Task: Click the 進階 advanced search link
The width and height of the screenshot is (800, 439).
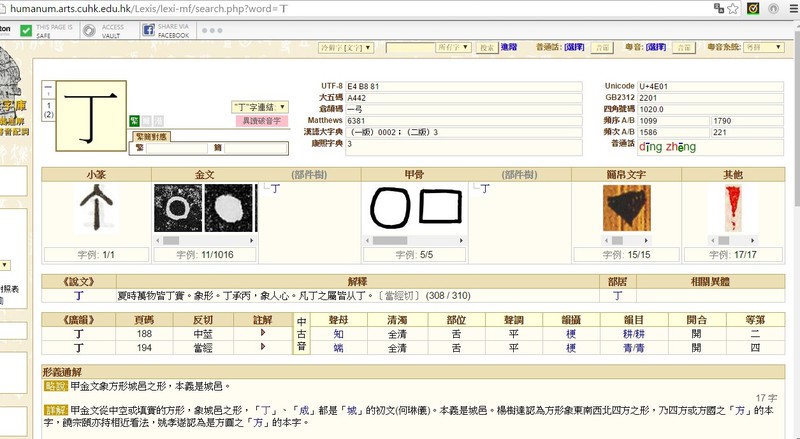Action: click(x=509, y=47)
